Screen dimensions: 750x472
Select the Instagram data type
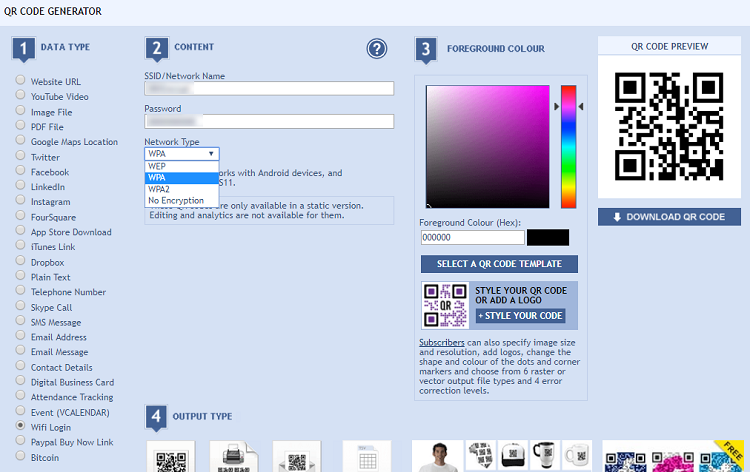[20, 200]
